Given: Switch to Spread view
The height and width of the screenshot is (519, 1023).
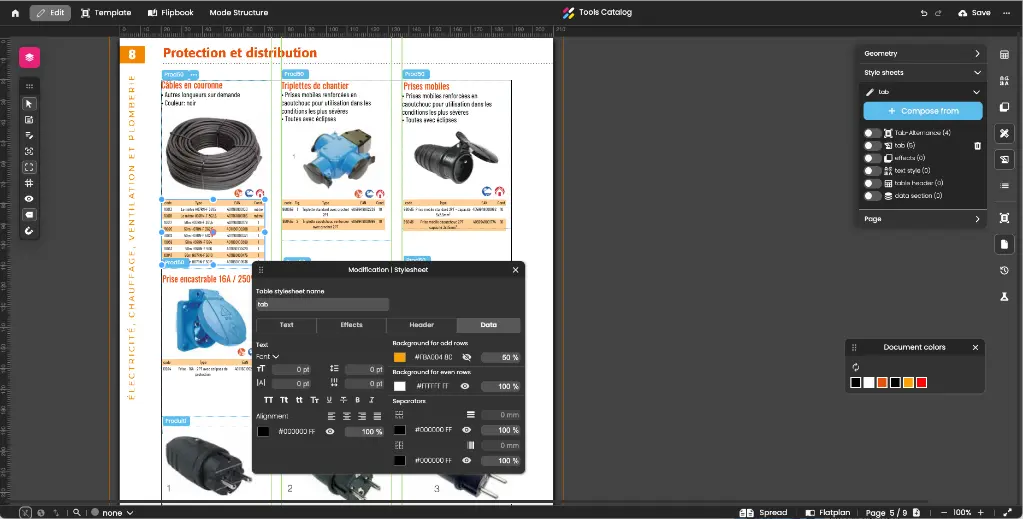Looking at the screenshot, I should [764, 512].
